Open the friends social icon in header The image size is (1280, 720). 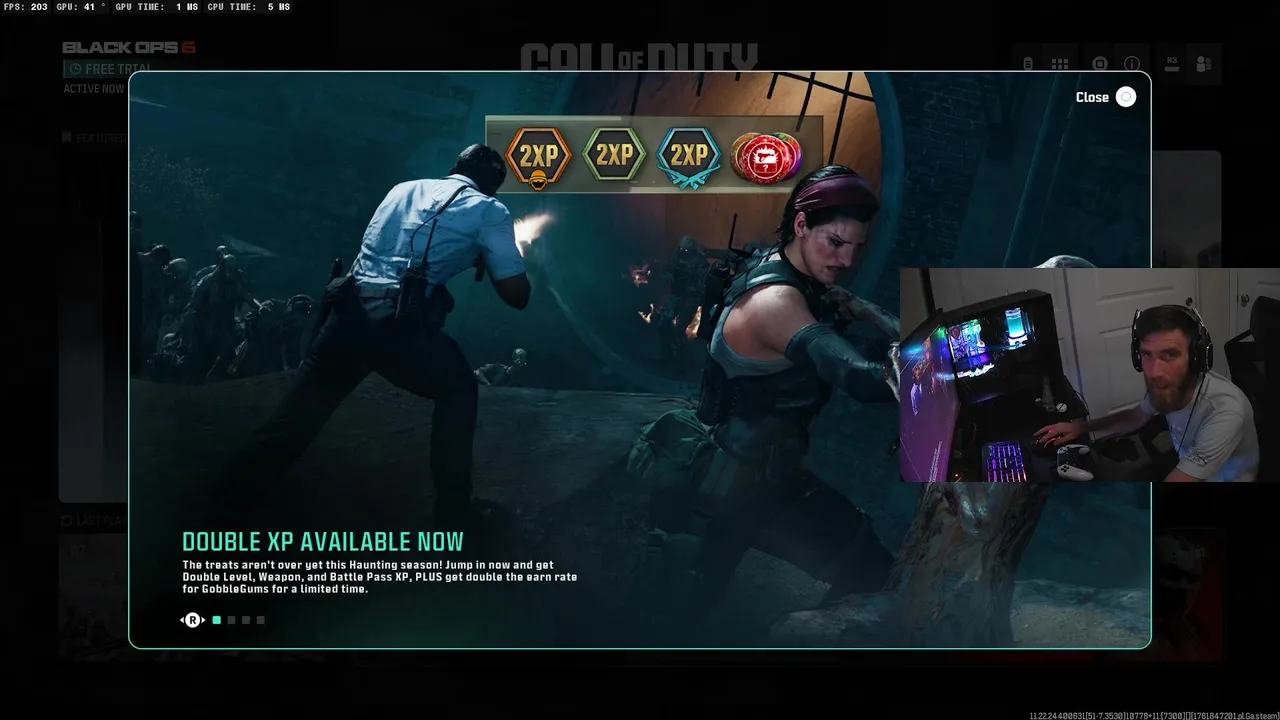click(x=1203, y=64)
